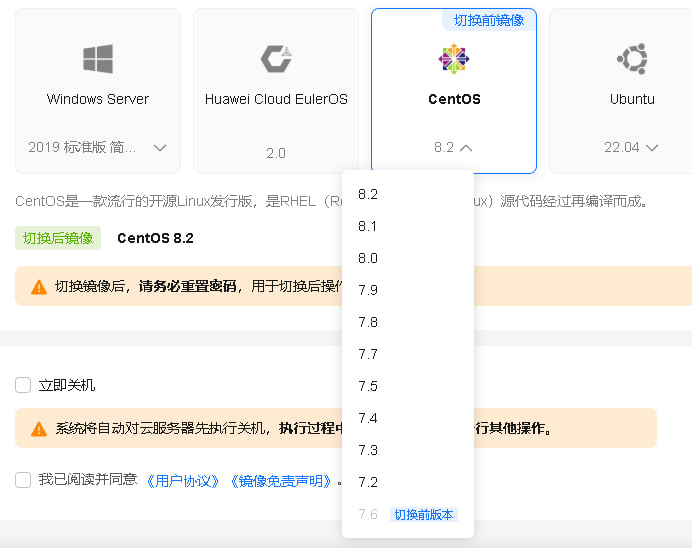The image size is (692, 555).
Task: Choose version 7.2 option
Action: coord(408,482)
